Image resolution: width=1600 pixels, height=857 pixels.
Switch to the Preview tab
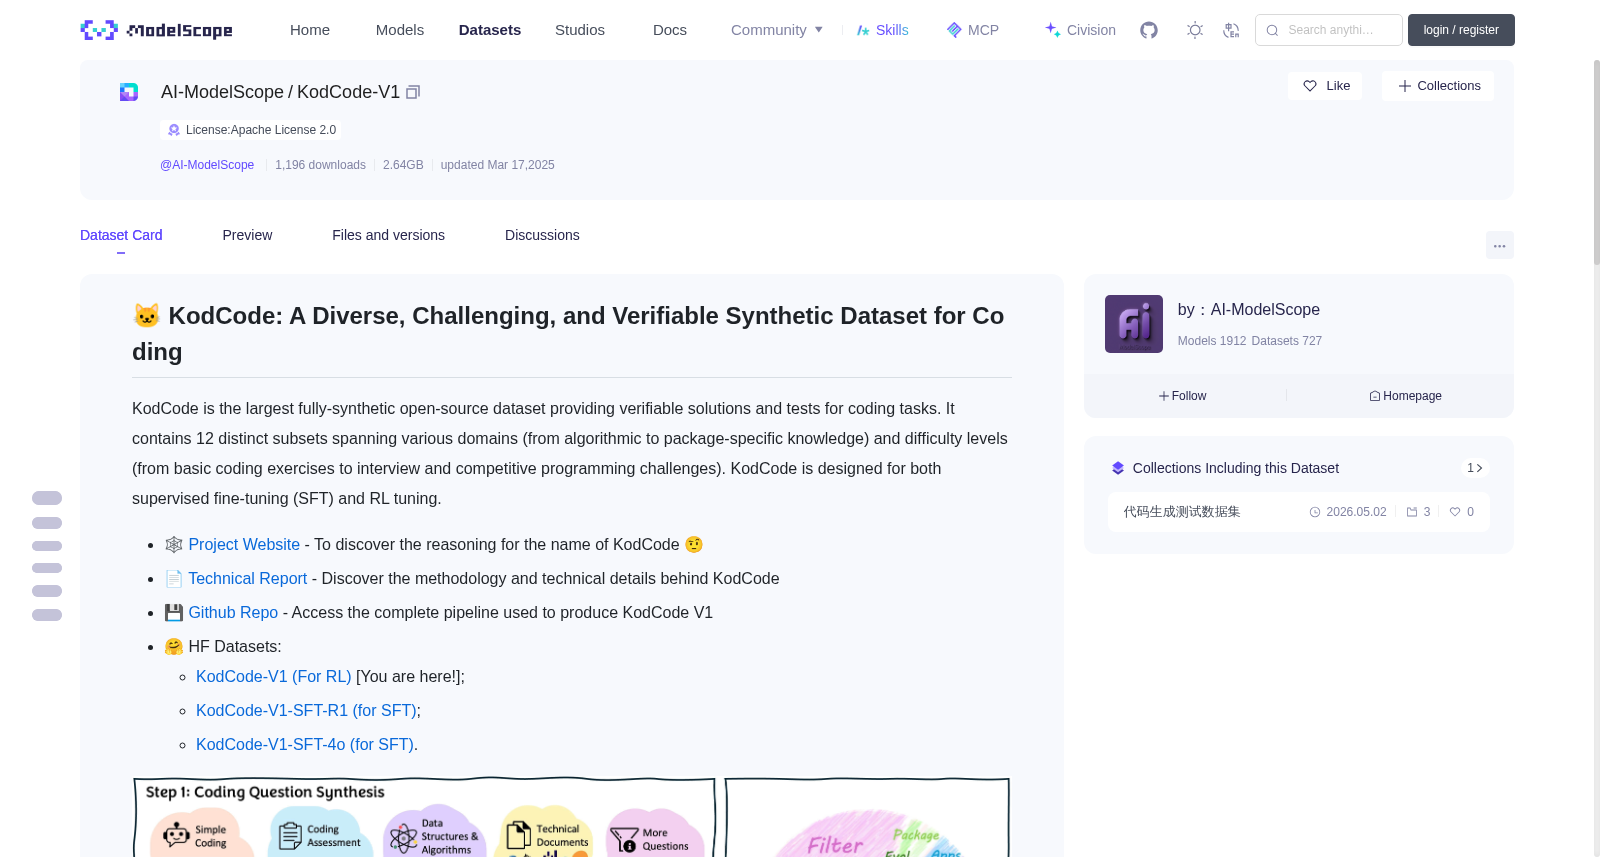click(247, 235)
